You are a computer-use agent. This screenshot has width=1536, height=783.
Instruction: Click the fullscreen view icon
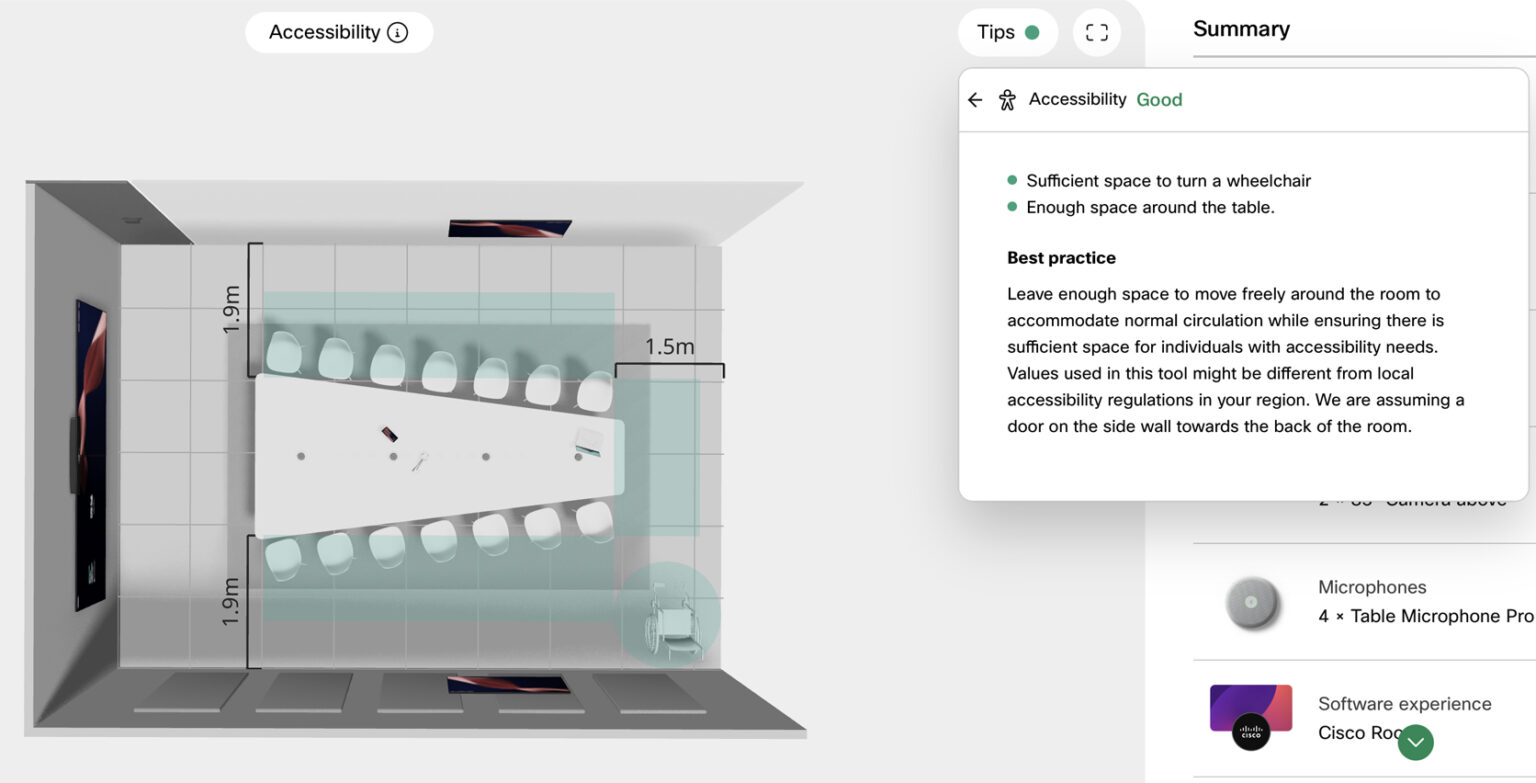click(x=1096, y=32)
